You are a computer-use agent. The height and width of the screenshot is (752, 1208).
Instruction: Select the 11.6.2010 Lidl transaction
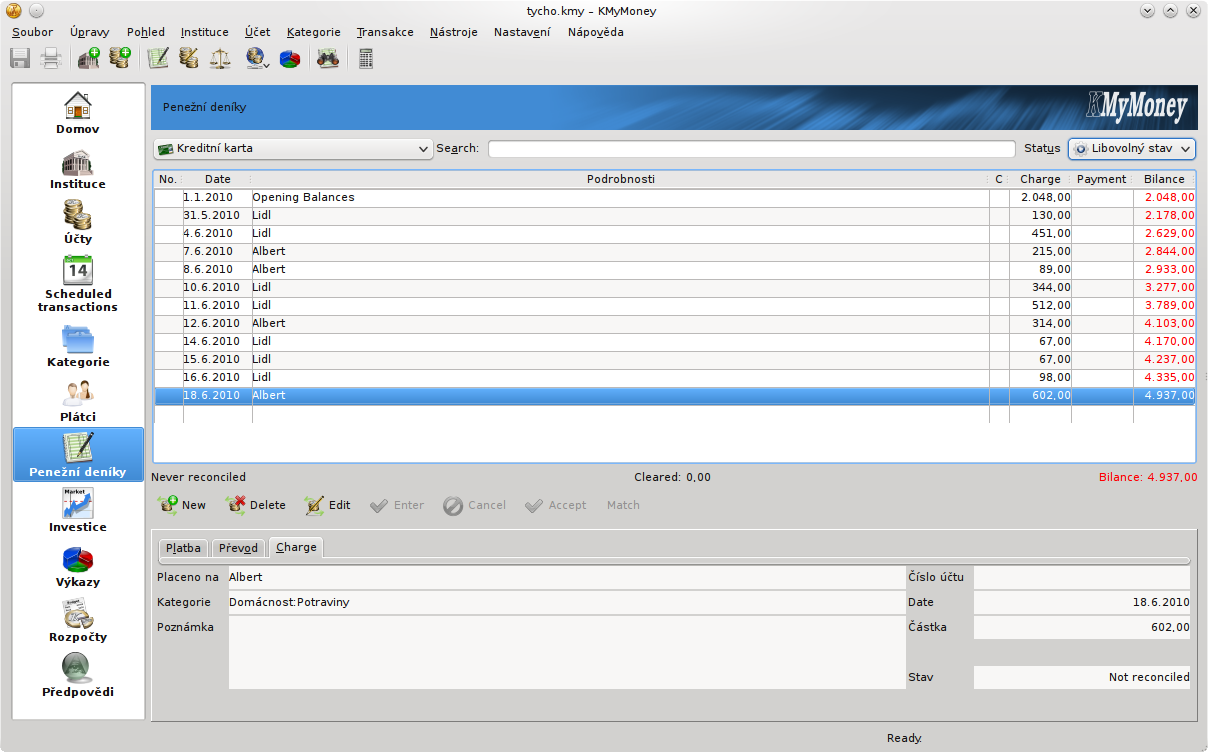[674, 306]
